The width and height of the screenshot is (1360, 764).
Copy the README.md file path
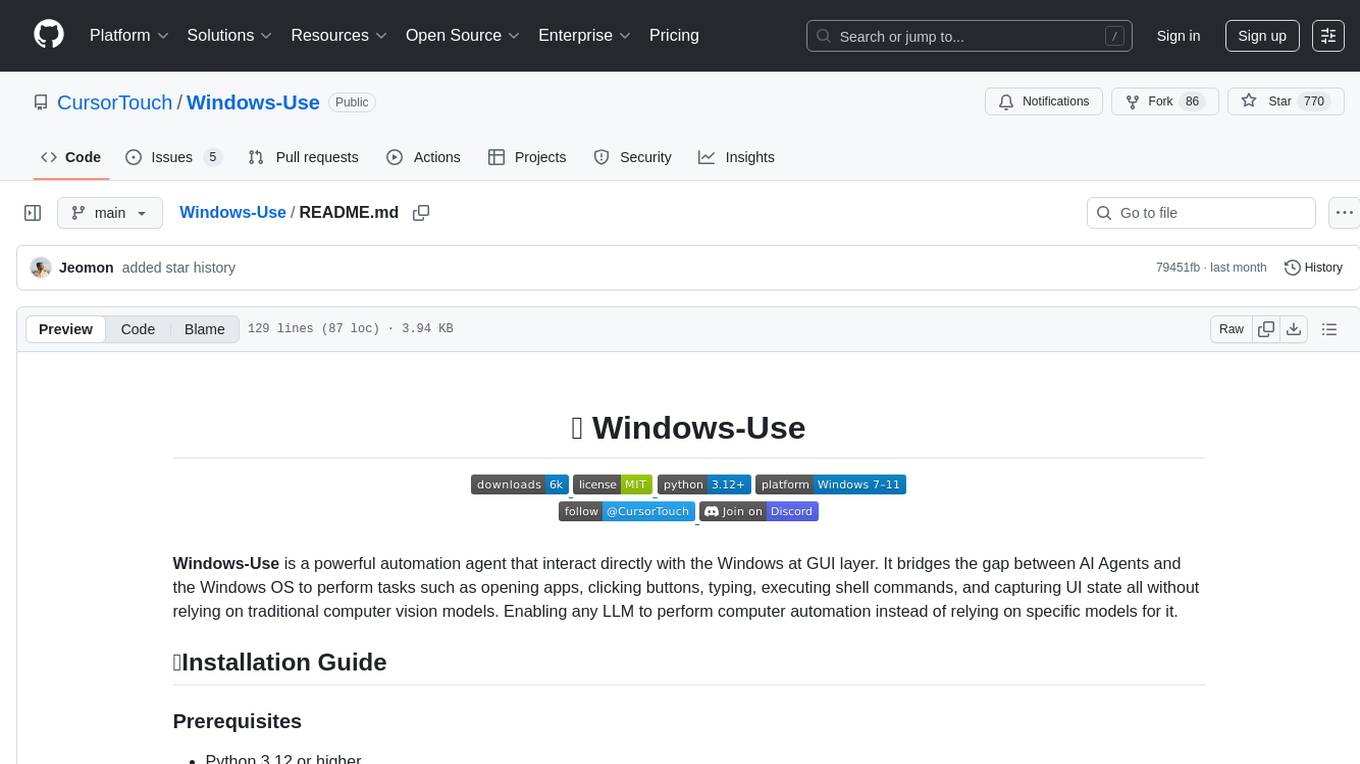(x=421, y=213)
